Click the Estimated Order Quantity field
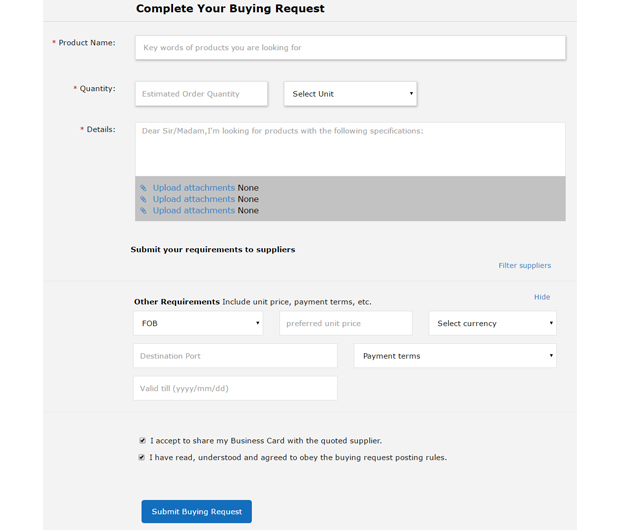The image size is (620, 530). point(201,94)
